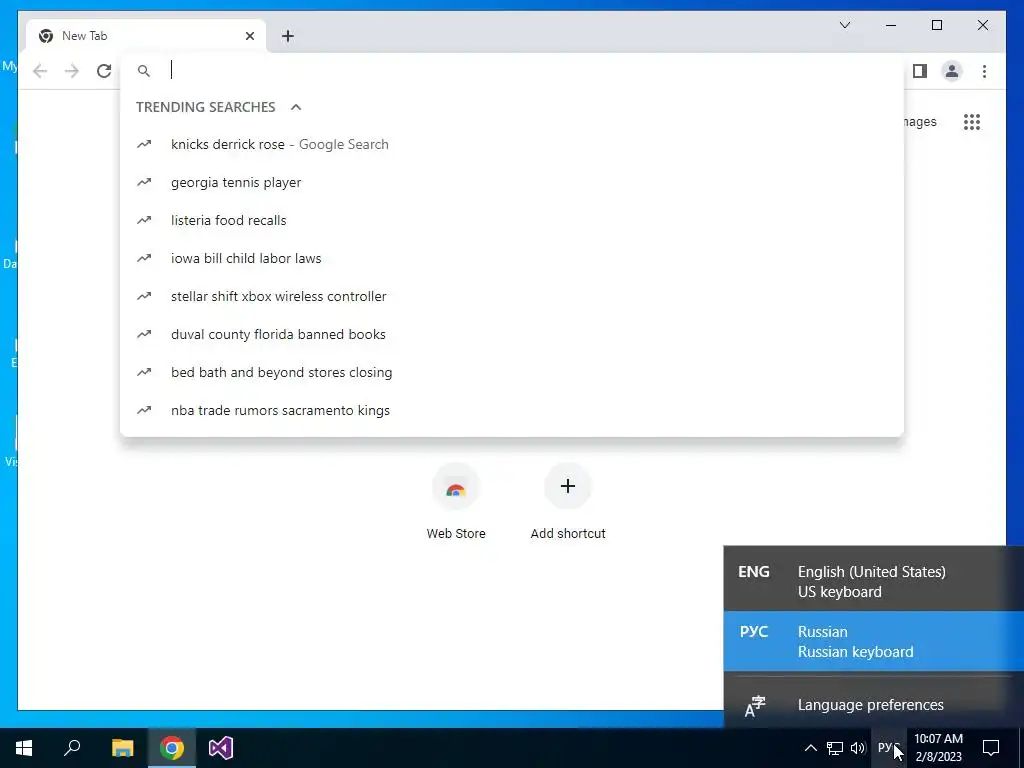Select georgia tennis player suggestion

(512, 182)
